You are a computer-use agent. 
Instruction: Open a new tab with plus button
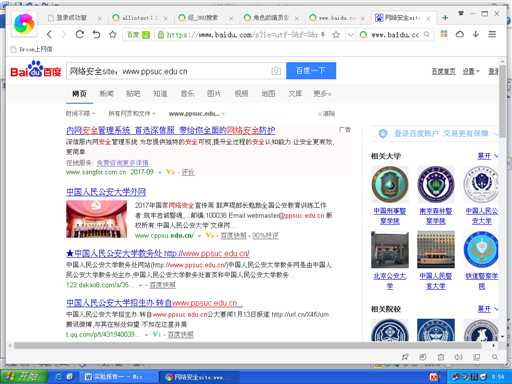point(445,18)
